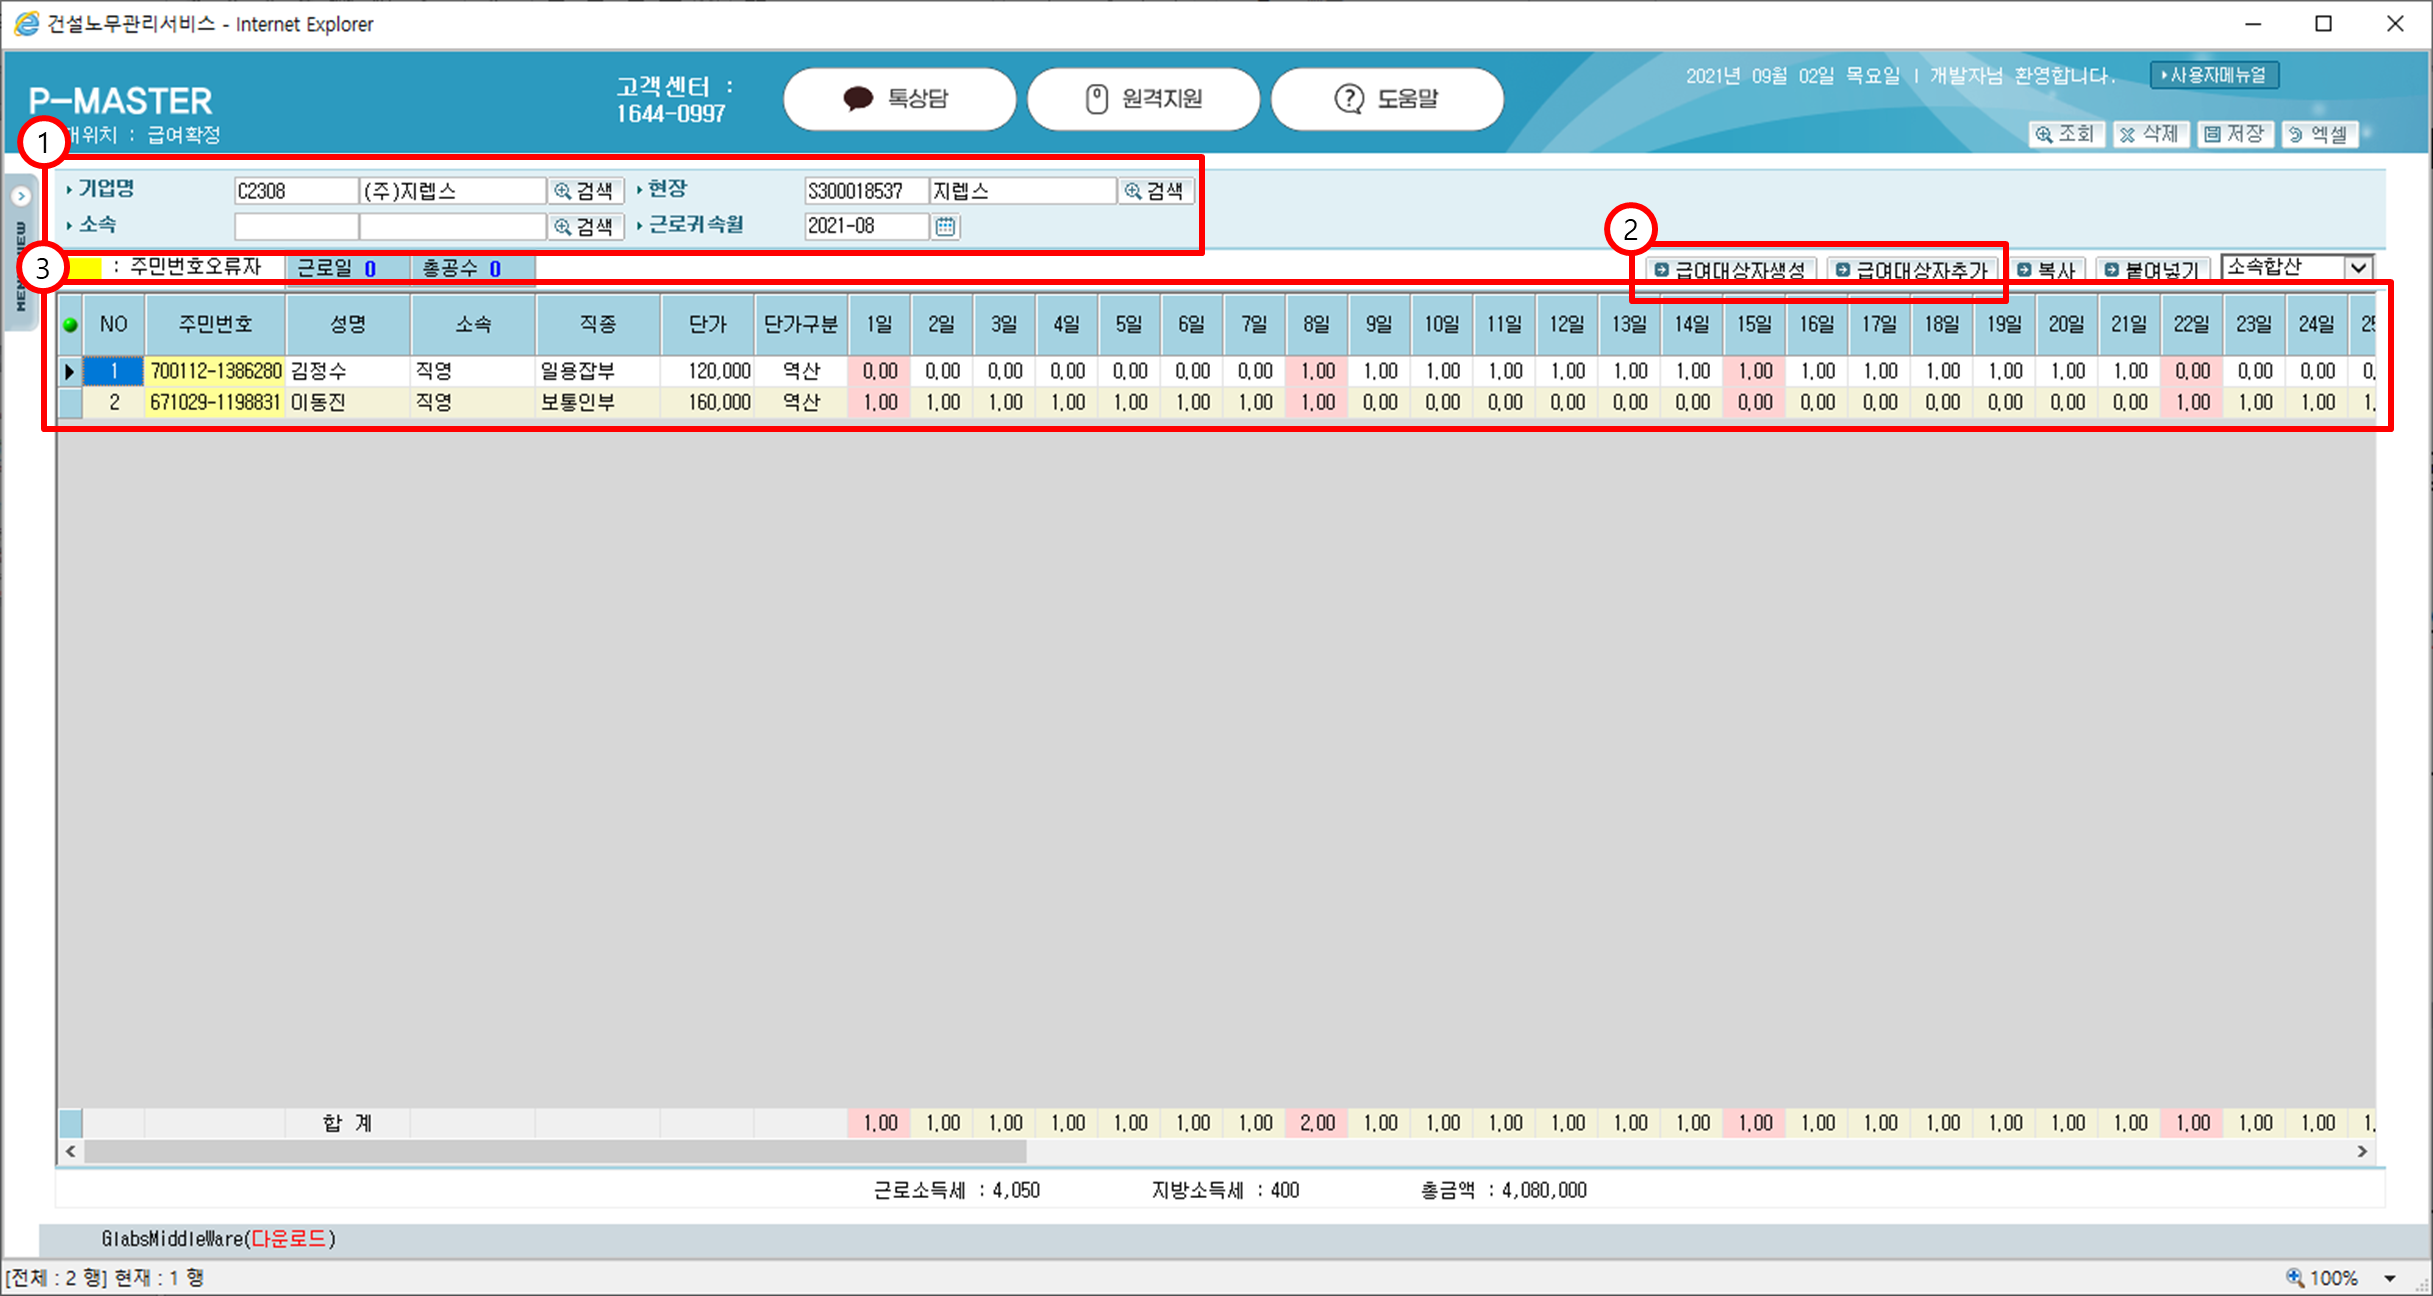Screen dimensions: 2433x1296
Task: Click the 급여대상자생성 button
Action: pos(1729,270)
